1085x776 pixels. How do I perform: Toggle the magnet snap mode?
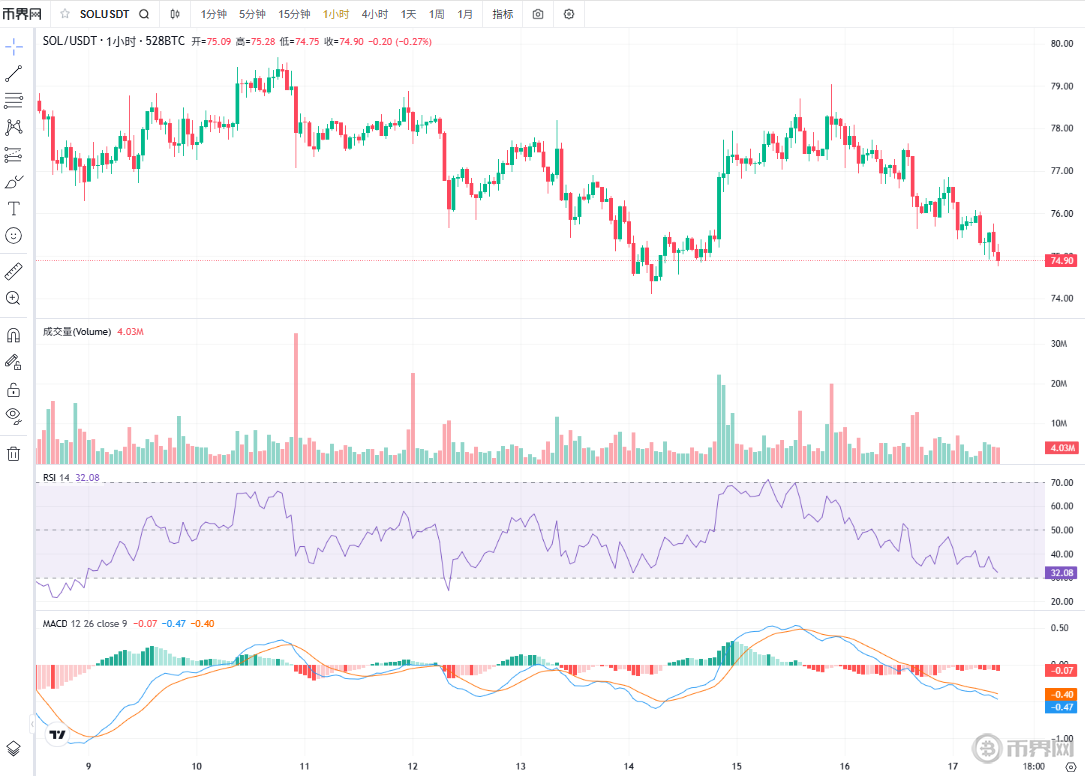tap(14, 336)
